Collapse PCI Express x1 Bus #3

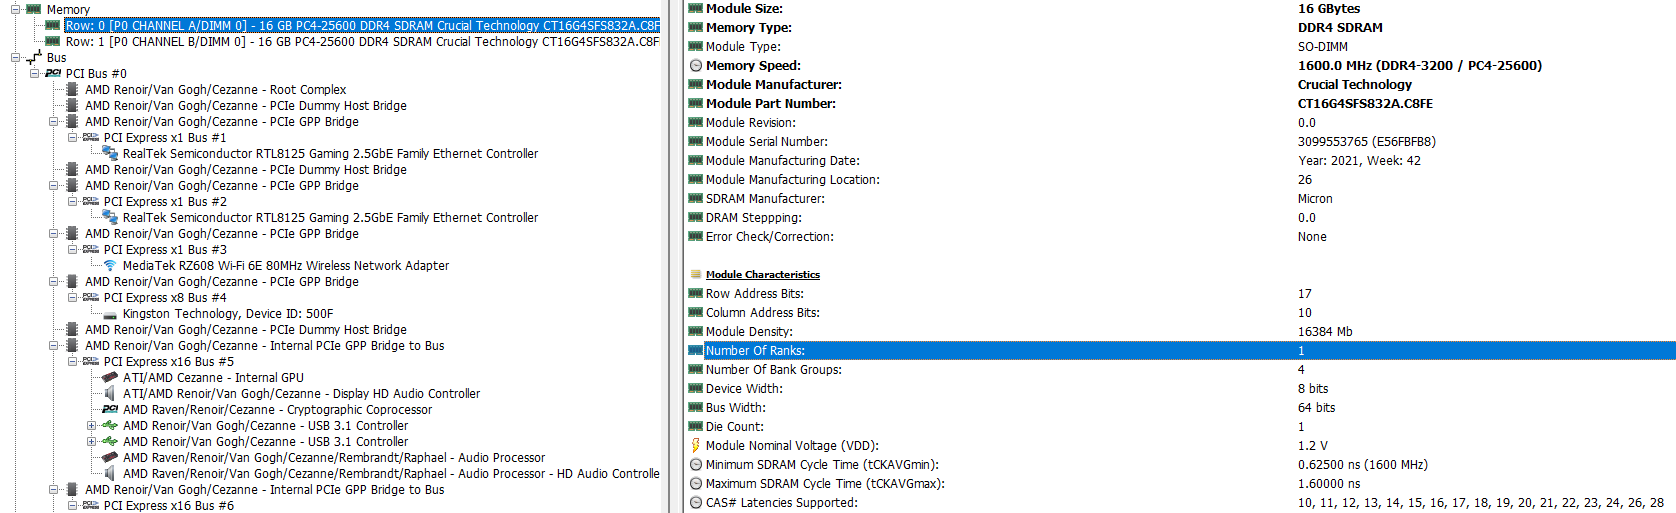73,250
